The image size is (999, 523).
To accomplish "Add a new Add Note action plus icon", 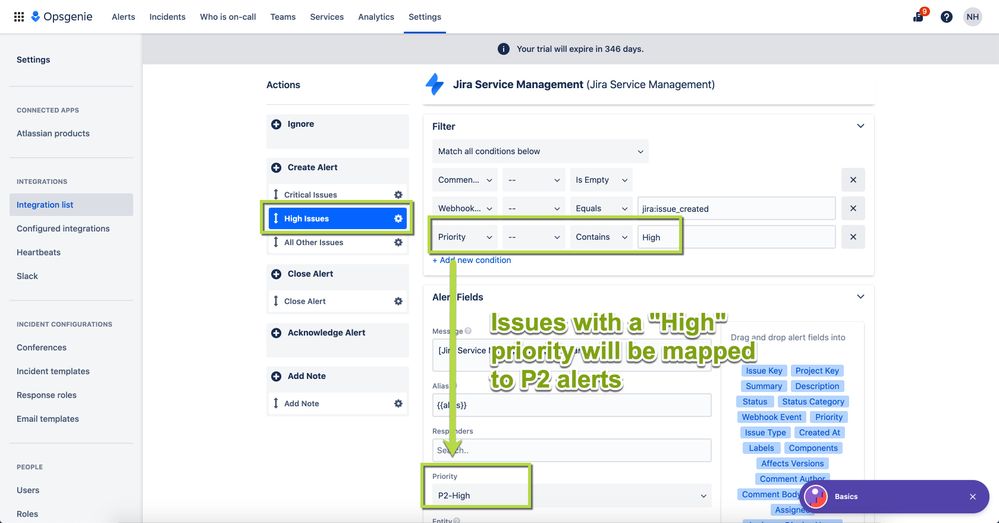I will click(x=276, y=376).
